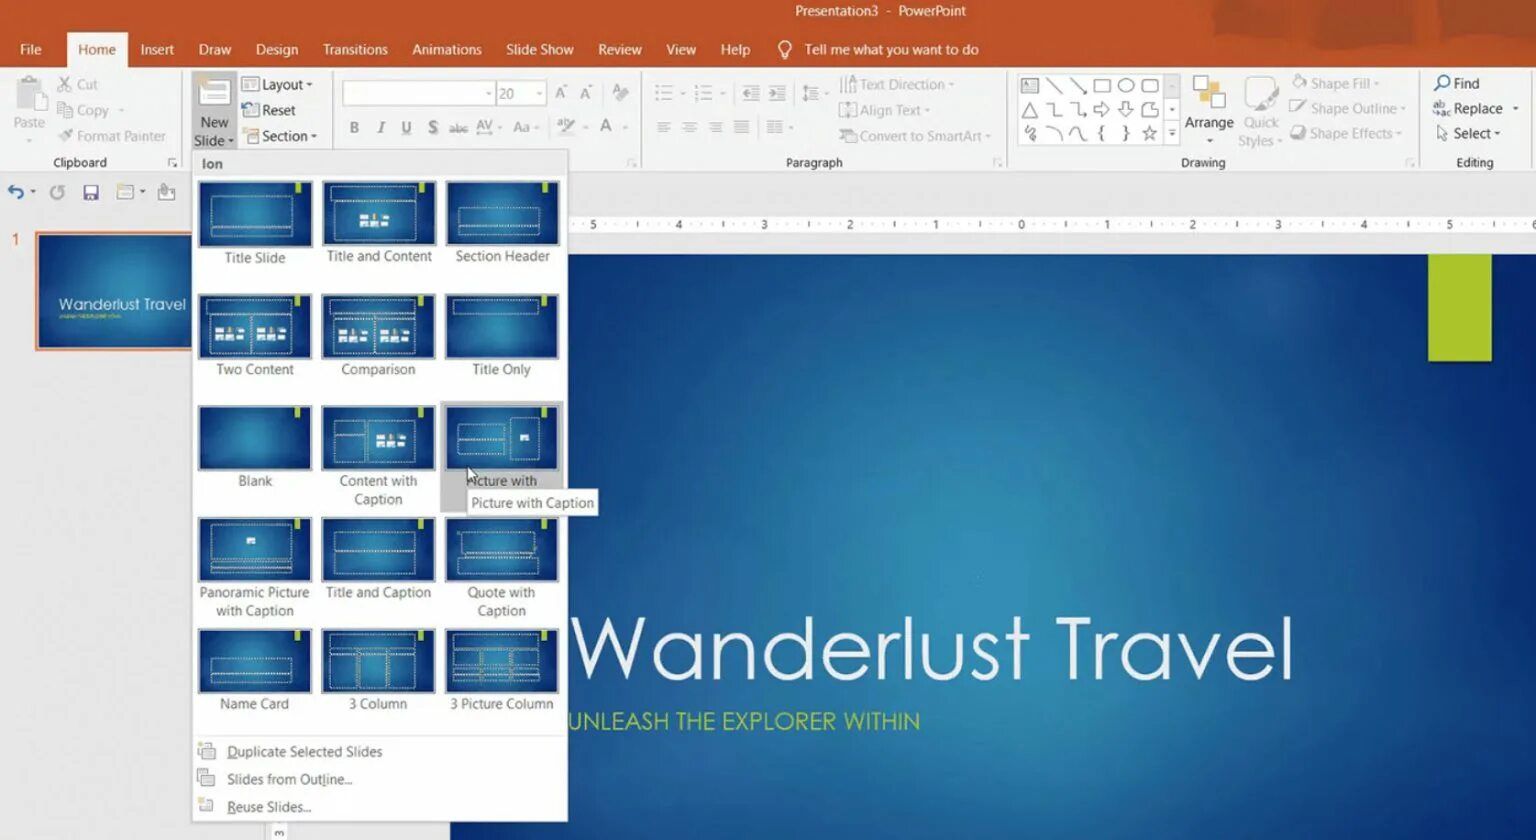
Task: Switch to the Animations tab
Action: click(447, 49)
